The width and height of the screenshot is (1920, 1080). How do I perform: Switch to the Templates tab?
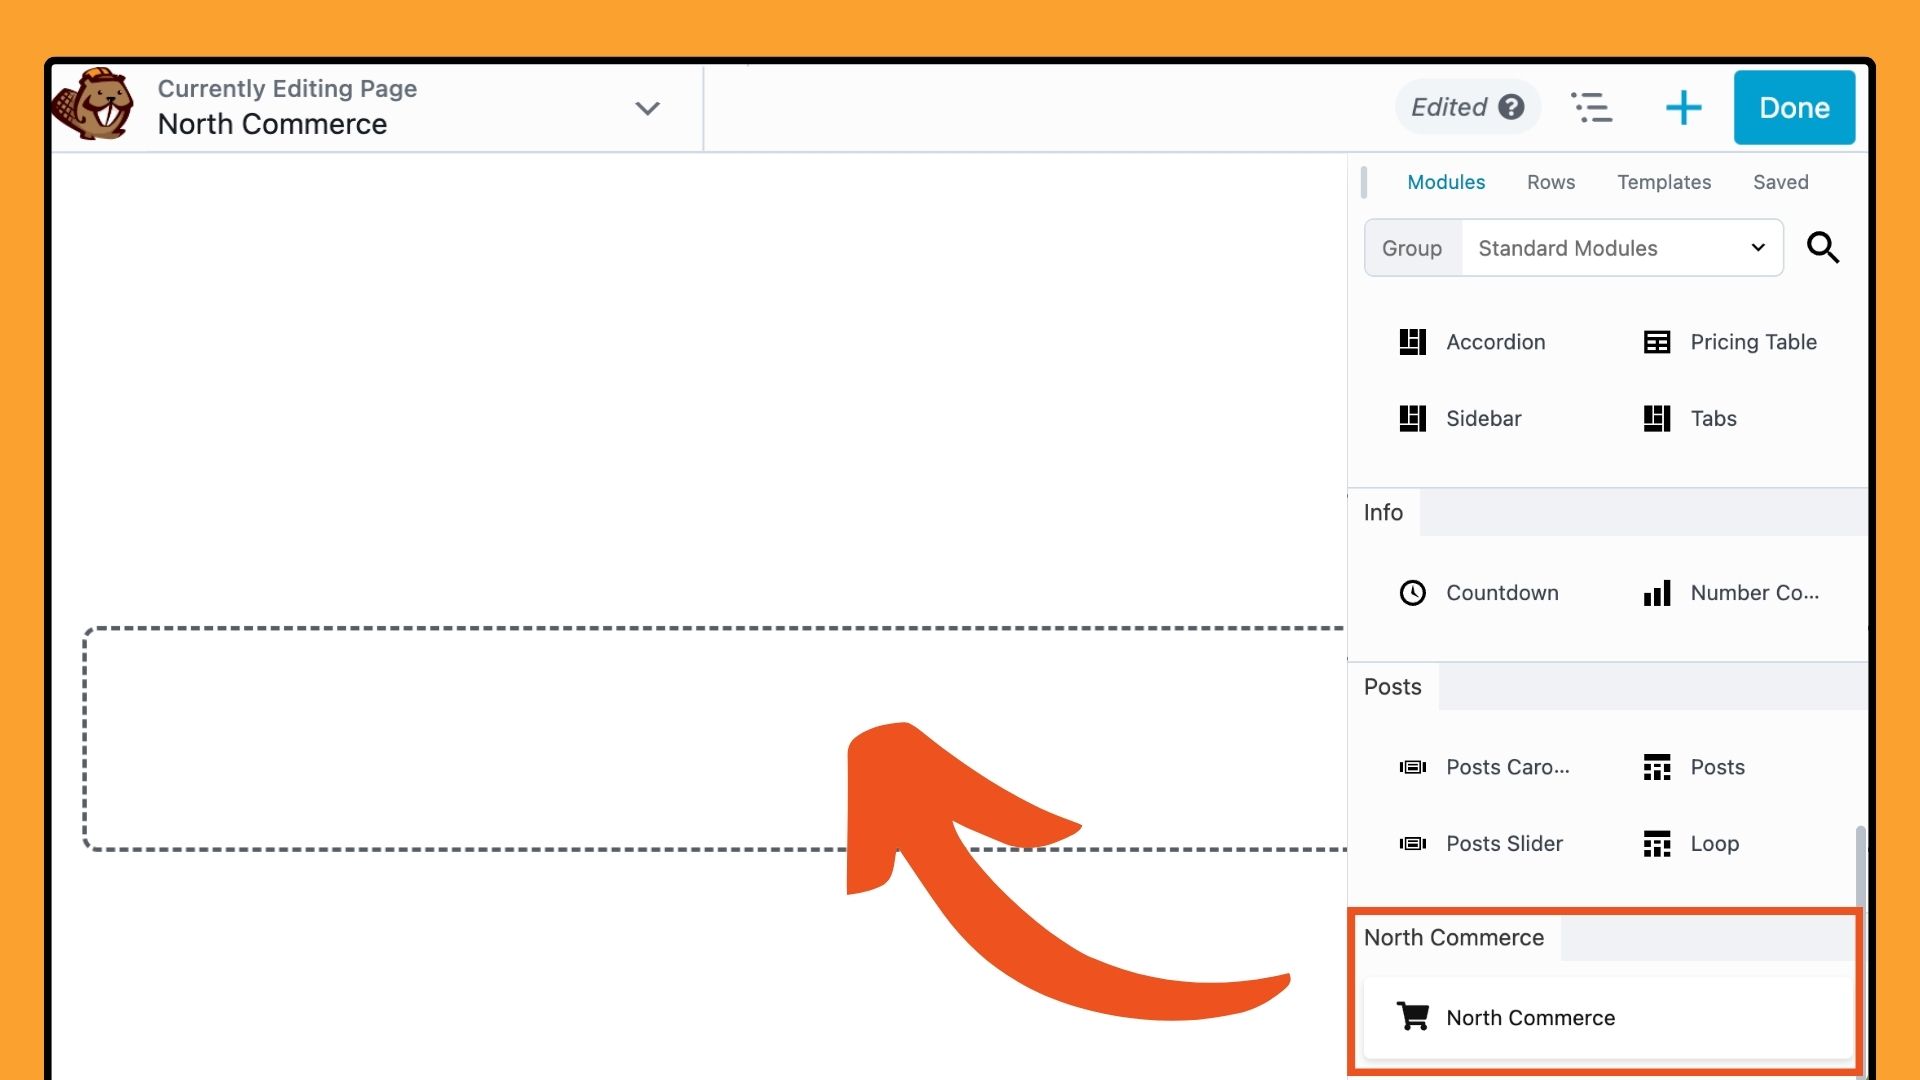[1663, 182]
